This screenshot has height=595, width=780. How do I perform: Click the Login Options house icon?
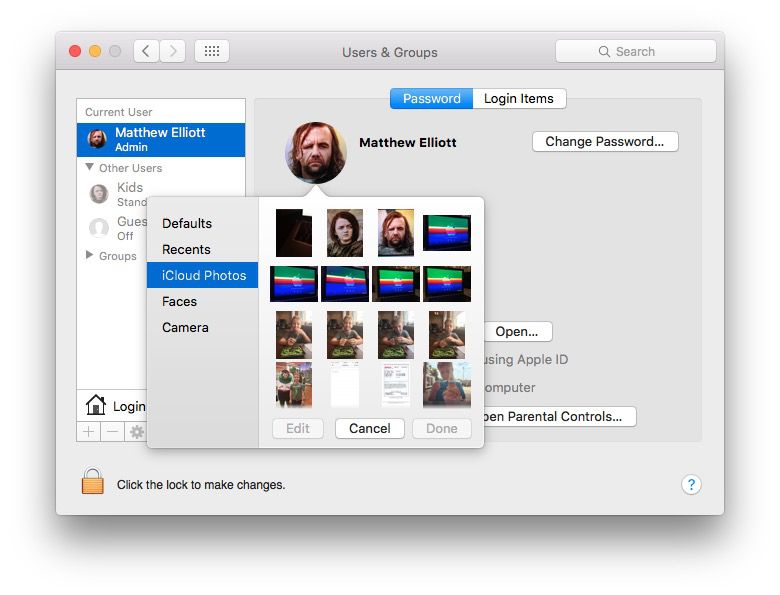click(96, 405)
